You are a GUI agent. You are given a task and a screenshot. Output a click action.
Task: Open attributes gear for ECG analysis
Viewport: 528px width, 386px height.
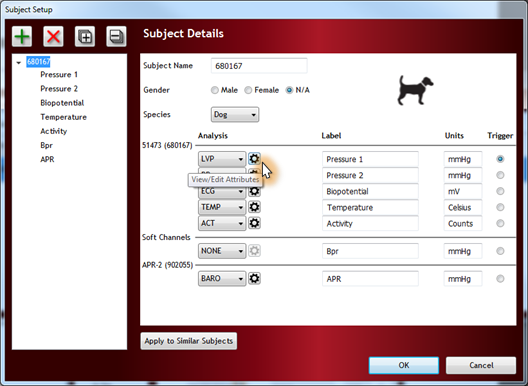coord(254,191)
